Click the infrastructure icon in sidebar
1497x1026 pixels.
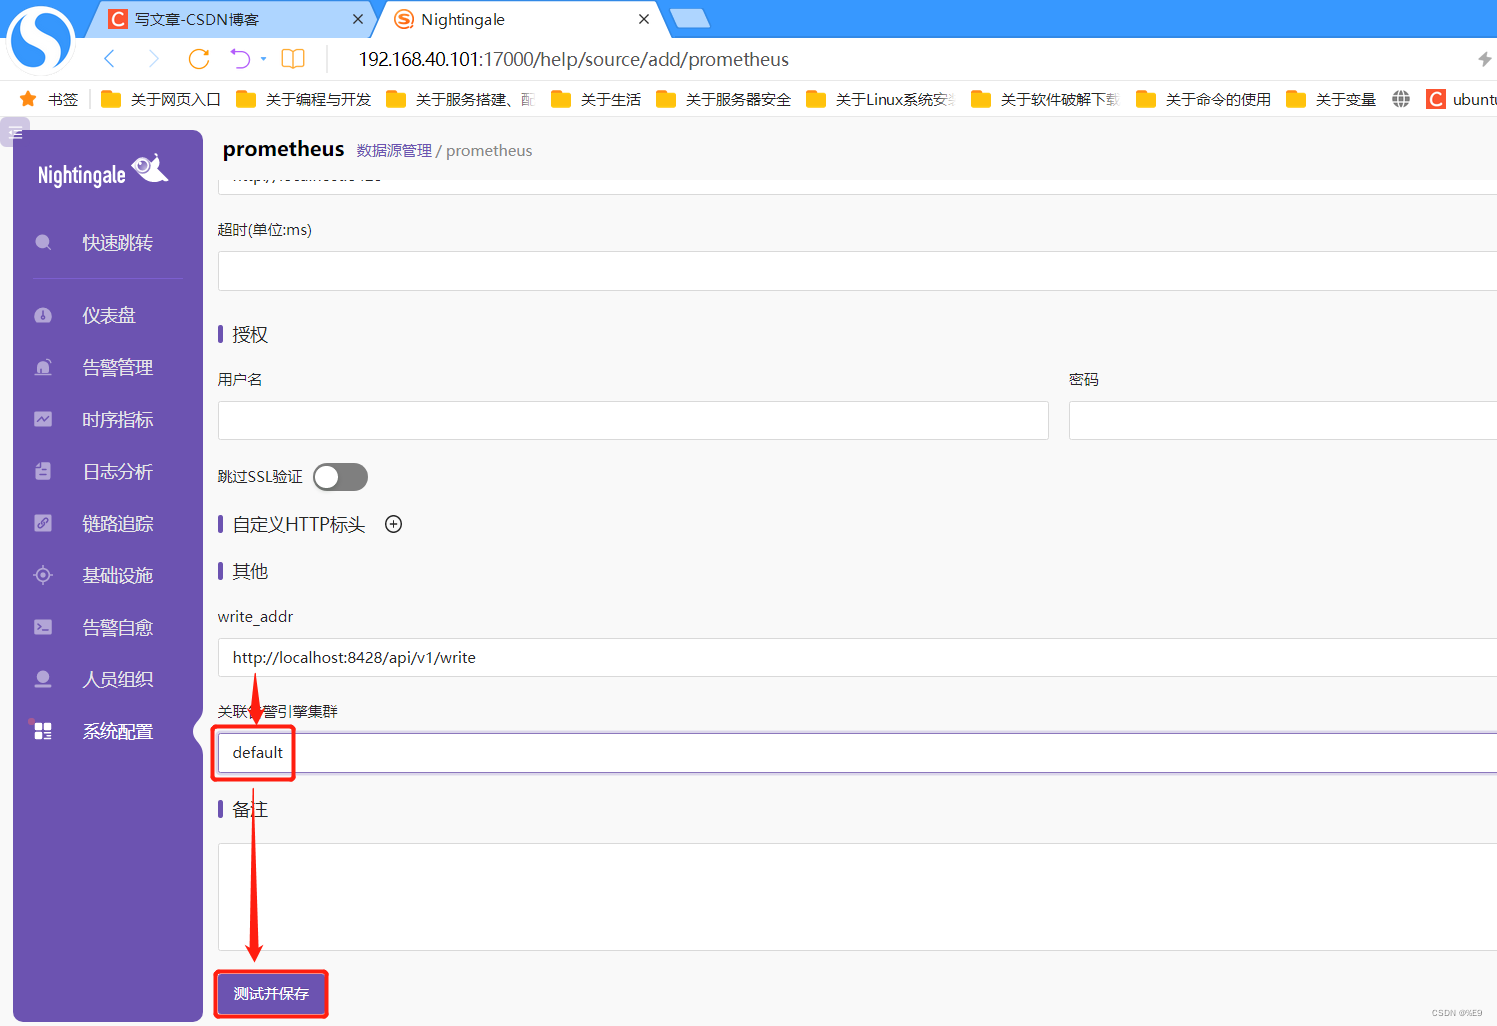pos(43,575)
